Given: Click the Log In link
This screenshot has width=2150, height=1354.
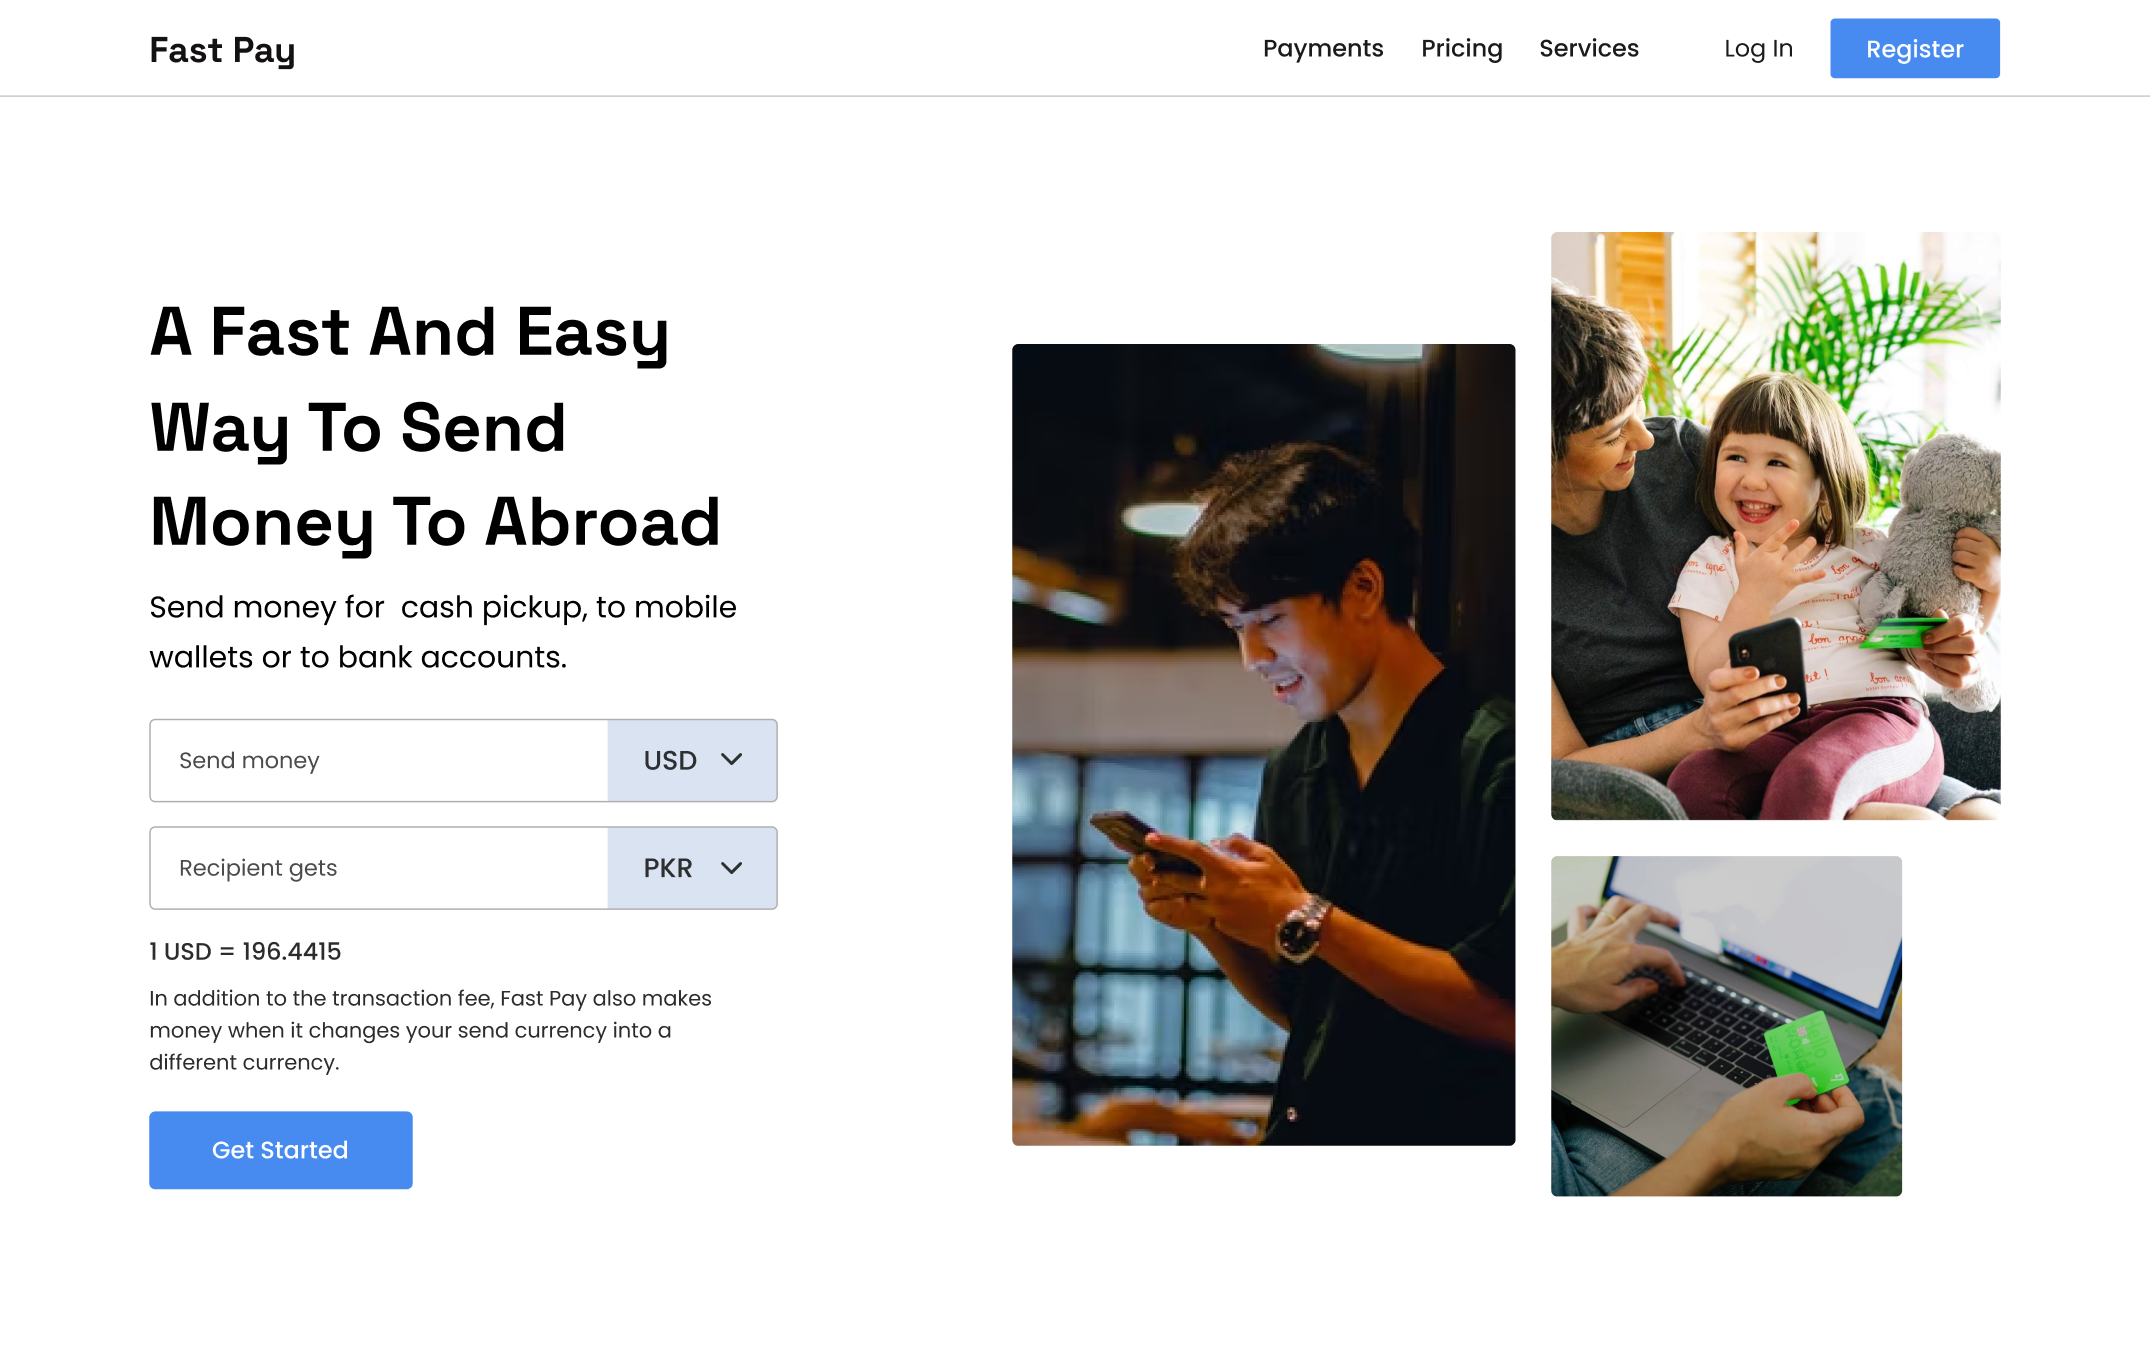Looking at the screenshot, I should (1758, 48).
